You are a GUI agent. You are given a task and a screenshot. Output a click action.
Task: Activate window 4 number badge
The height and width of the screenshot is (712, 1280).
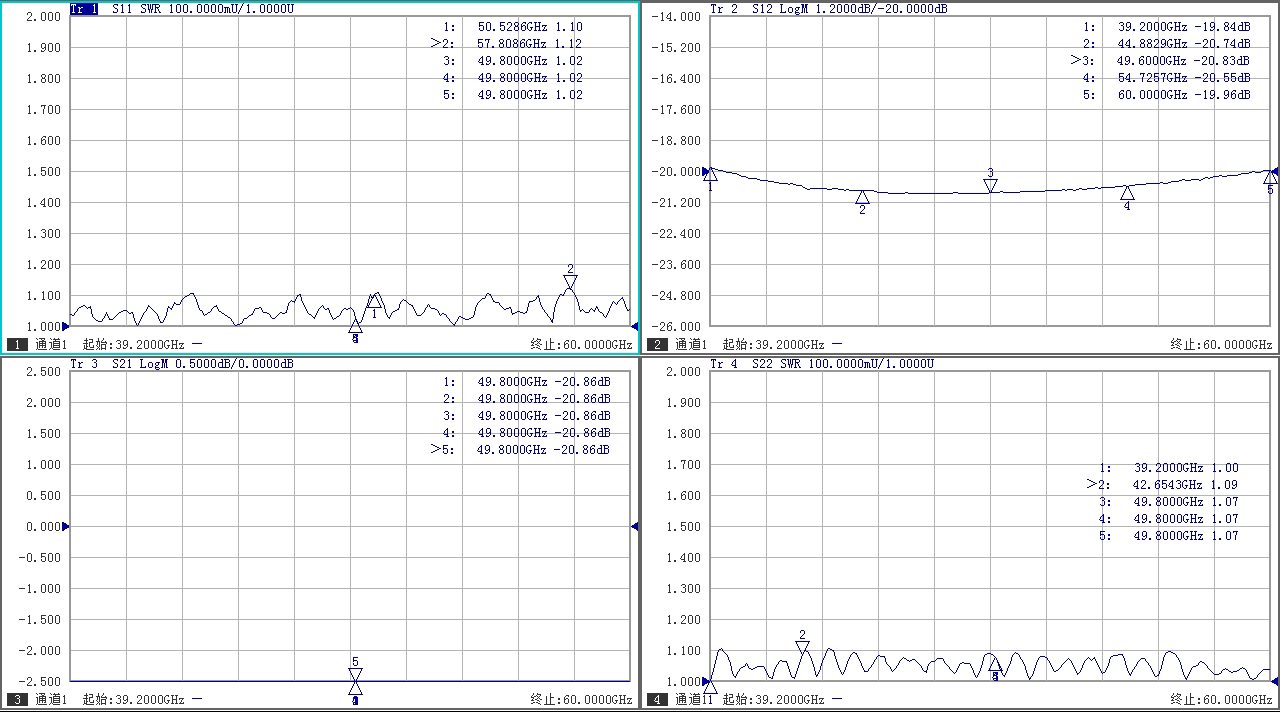tap(658, 699)
